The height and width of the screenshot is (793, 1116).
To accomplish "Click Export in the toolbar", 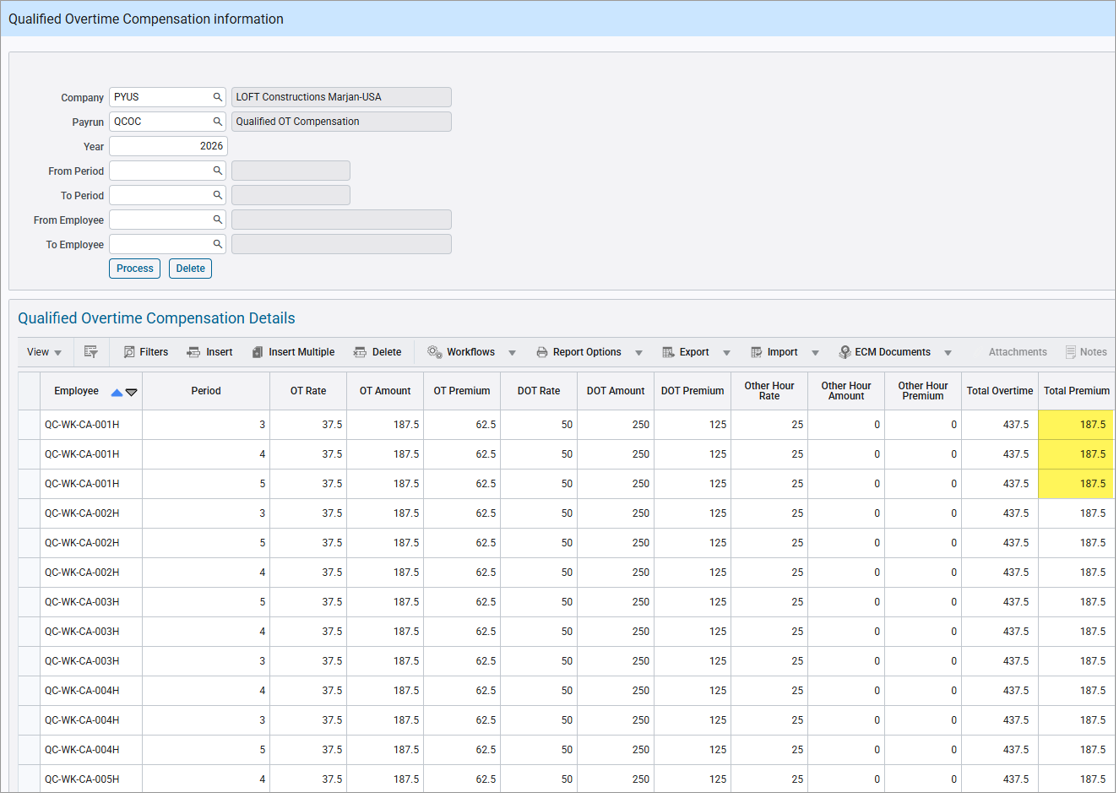I will [x=686, y=352].
